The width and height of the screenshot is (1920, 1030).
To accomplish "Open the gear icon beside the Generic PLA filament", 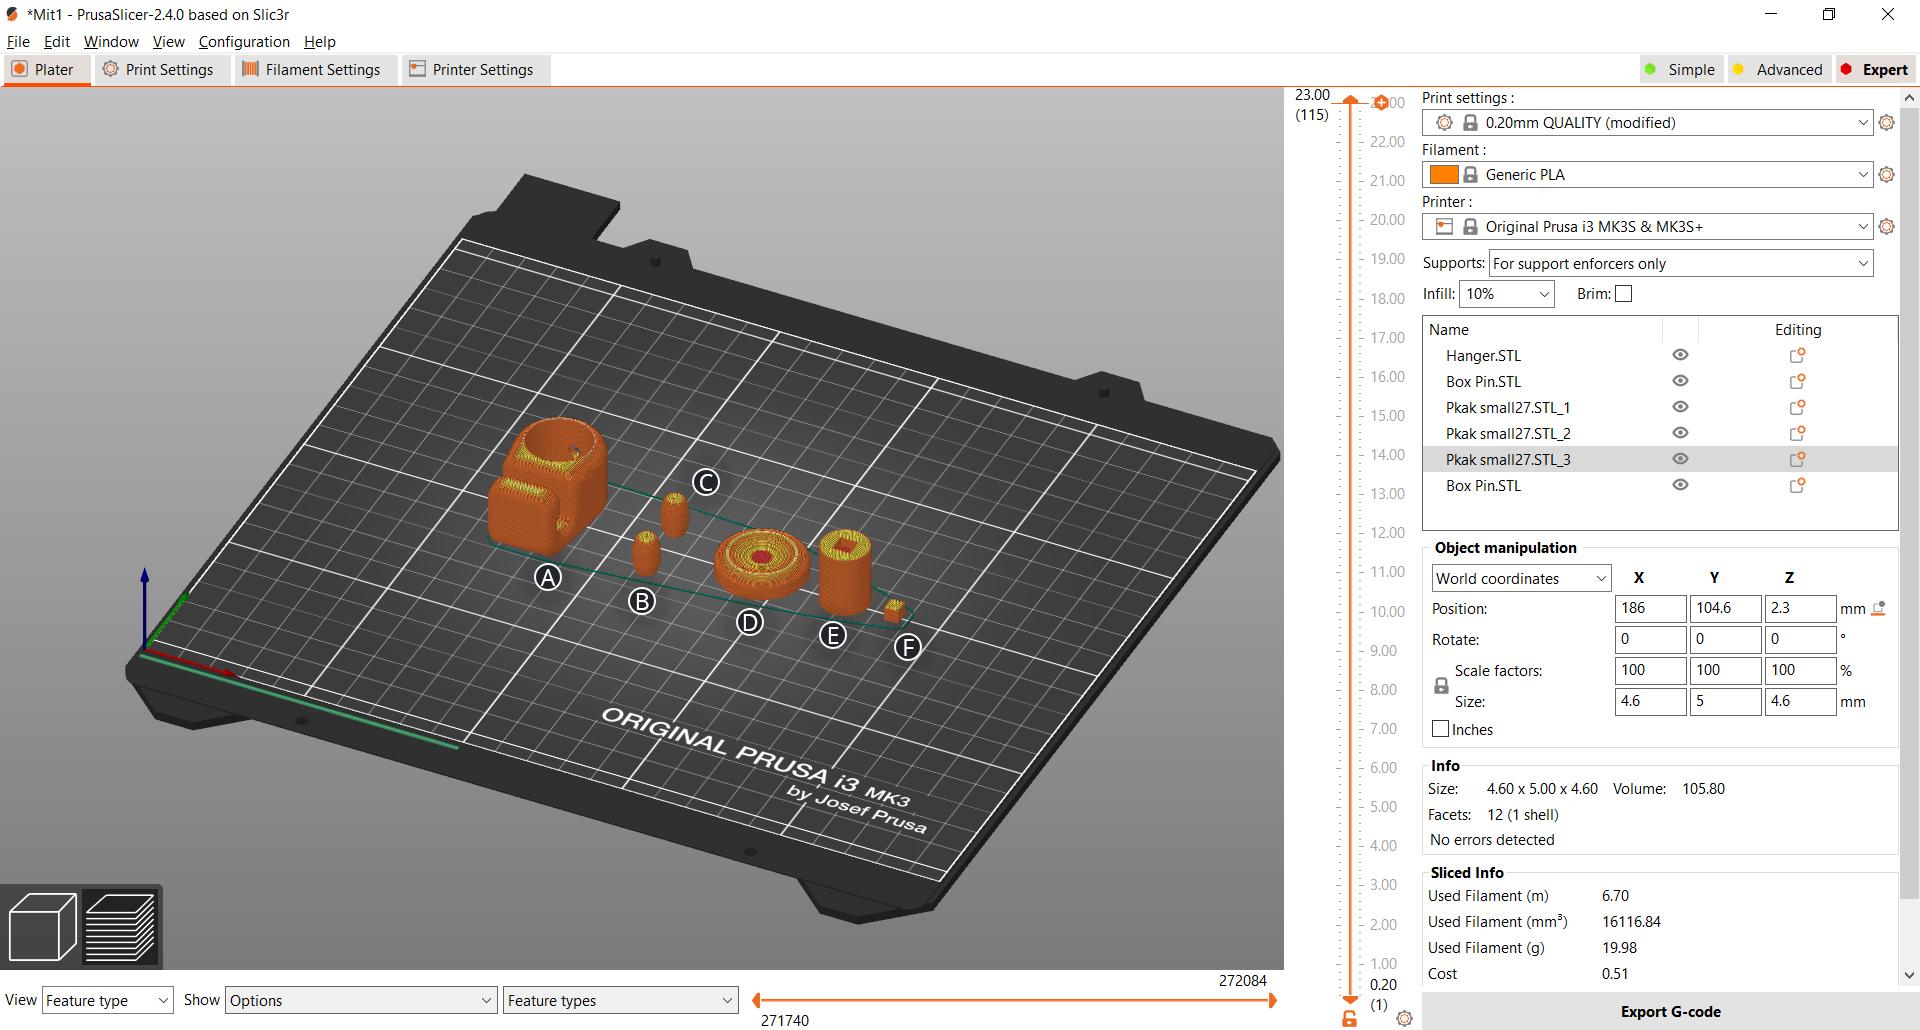I will coord(1886,175).
